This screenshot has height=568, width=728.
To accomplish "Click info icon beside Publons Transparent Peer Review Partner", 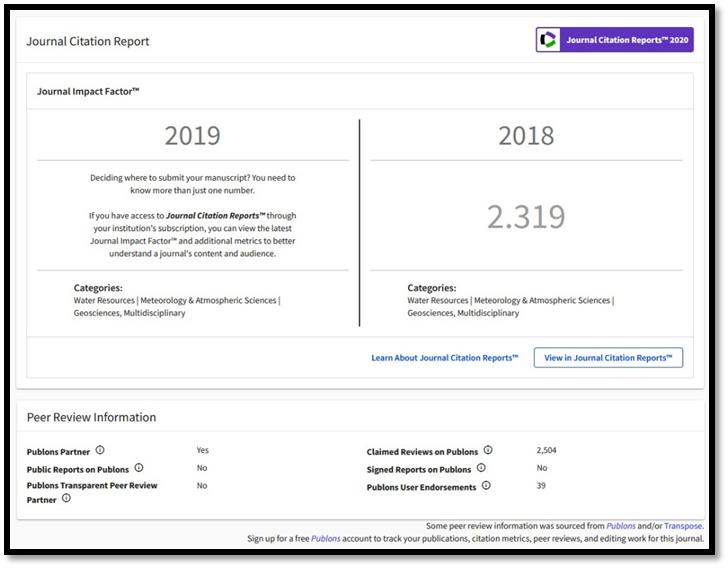I will pos(66,498).
